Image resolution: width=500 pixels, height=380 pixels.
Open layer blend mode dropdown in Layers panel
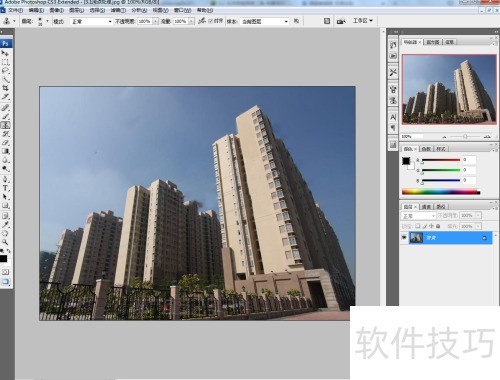click(x=418, y=216)
